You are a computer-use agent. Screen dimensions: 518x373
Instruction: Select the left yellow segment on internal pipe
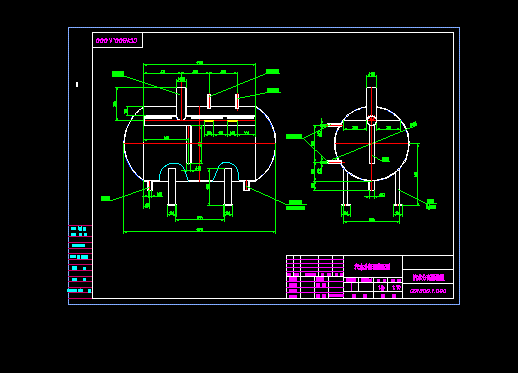click(x=209, y=121)
